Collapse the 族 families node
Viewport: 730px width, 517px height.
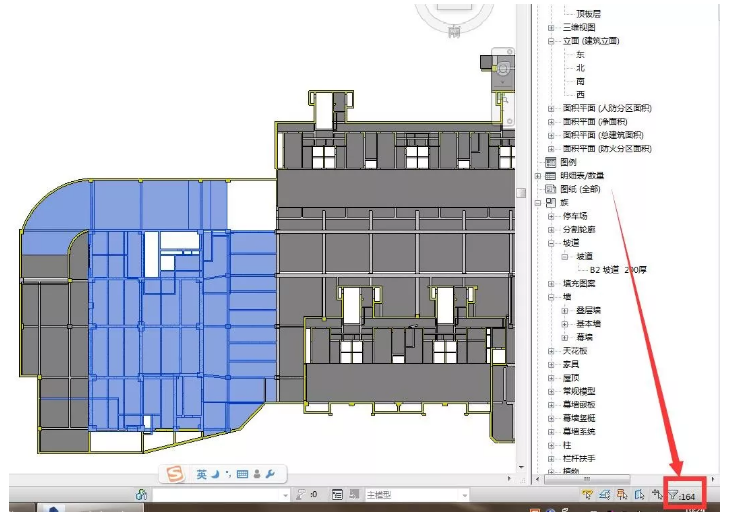point(538,203)
